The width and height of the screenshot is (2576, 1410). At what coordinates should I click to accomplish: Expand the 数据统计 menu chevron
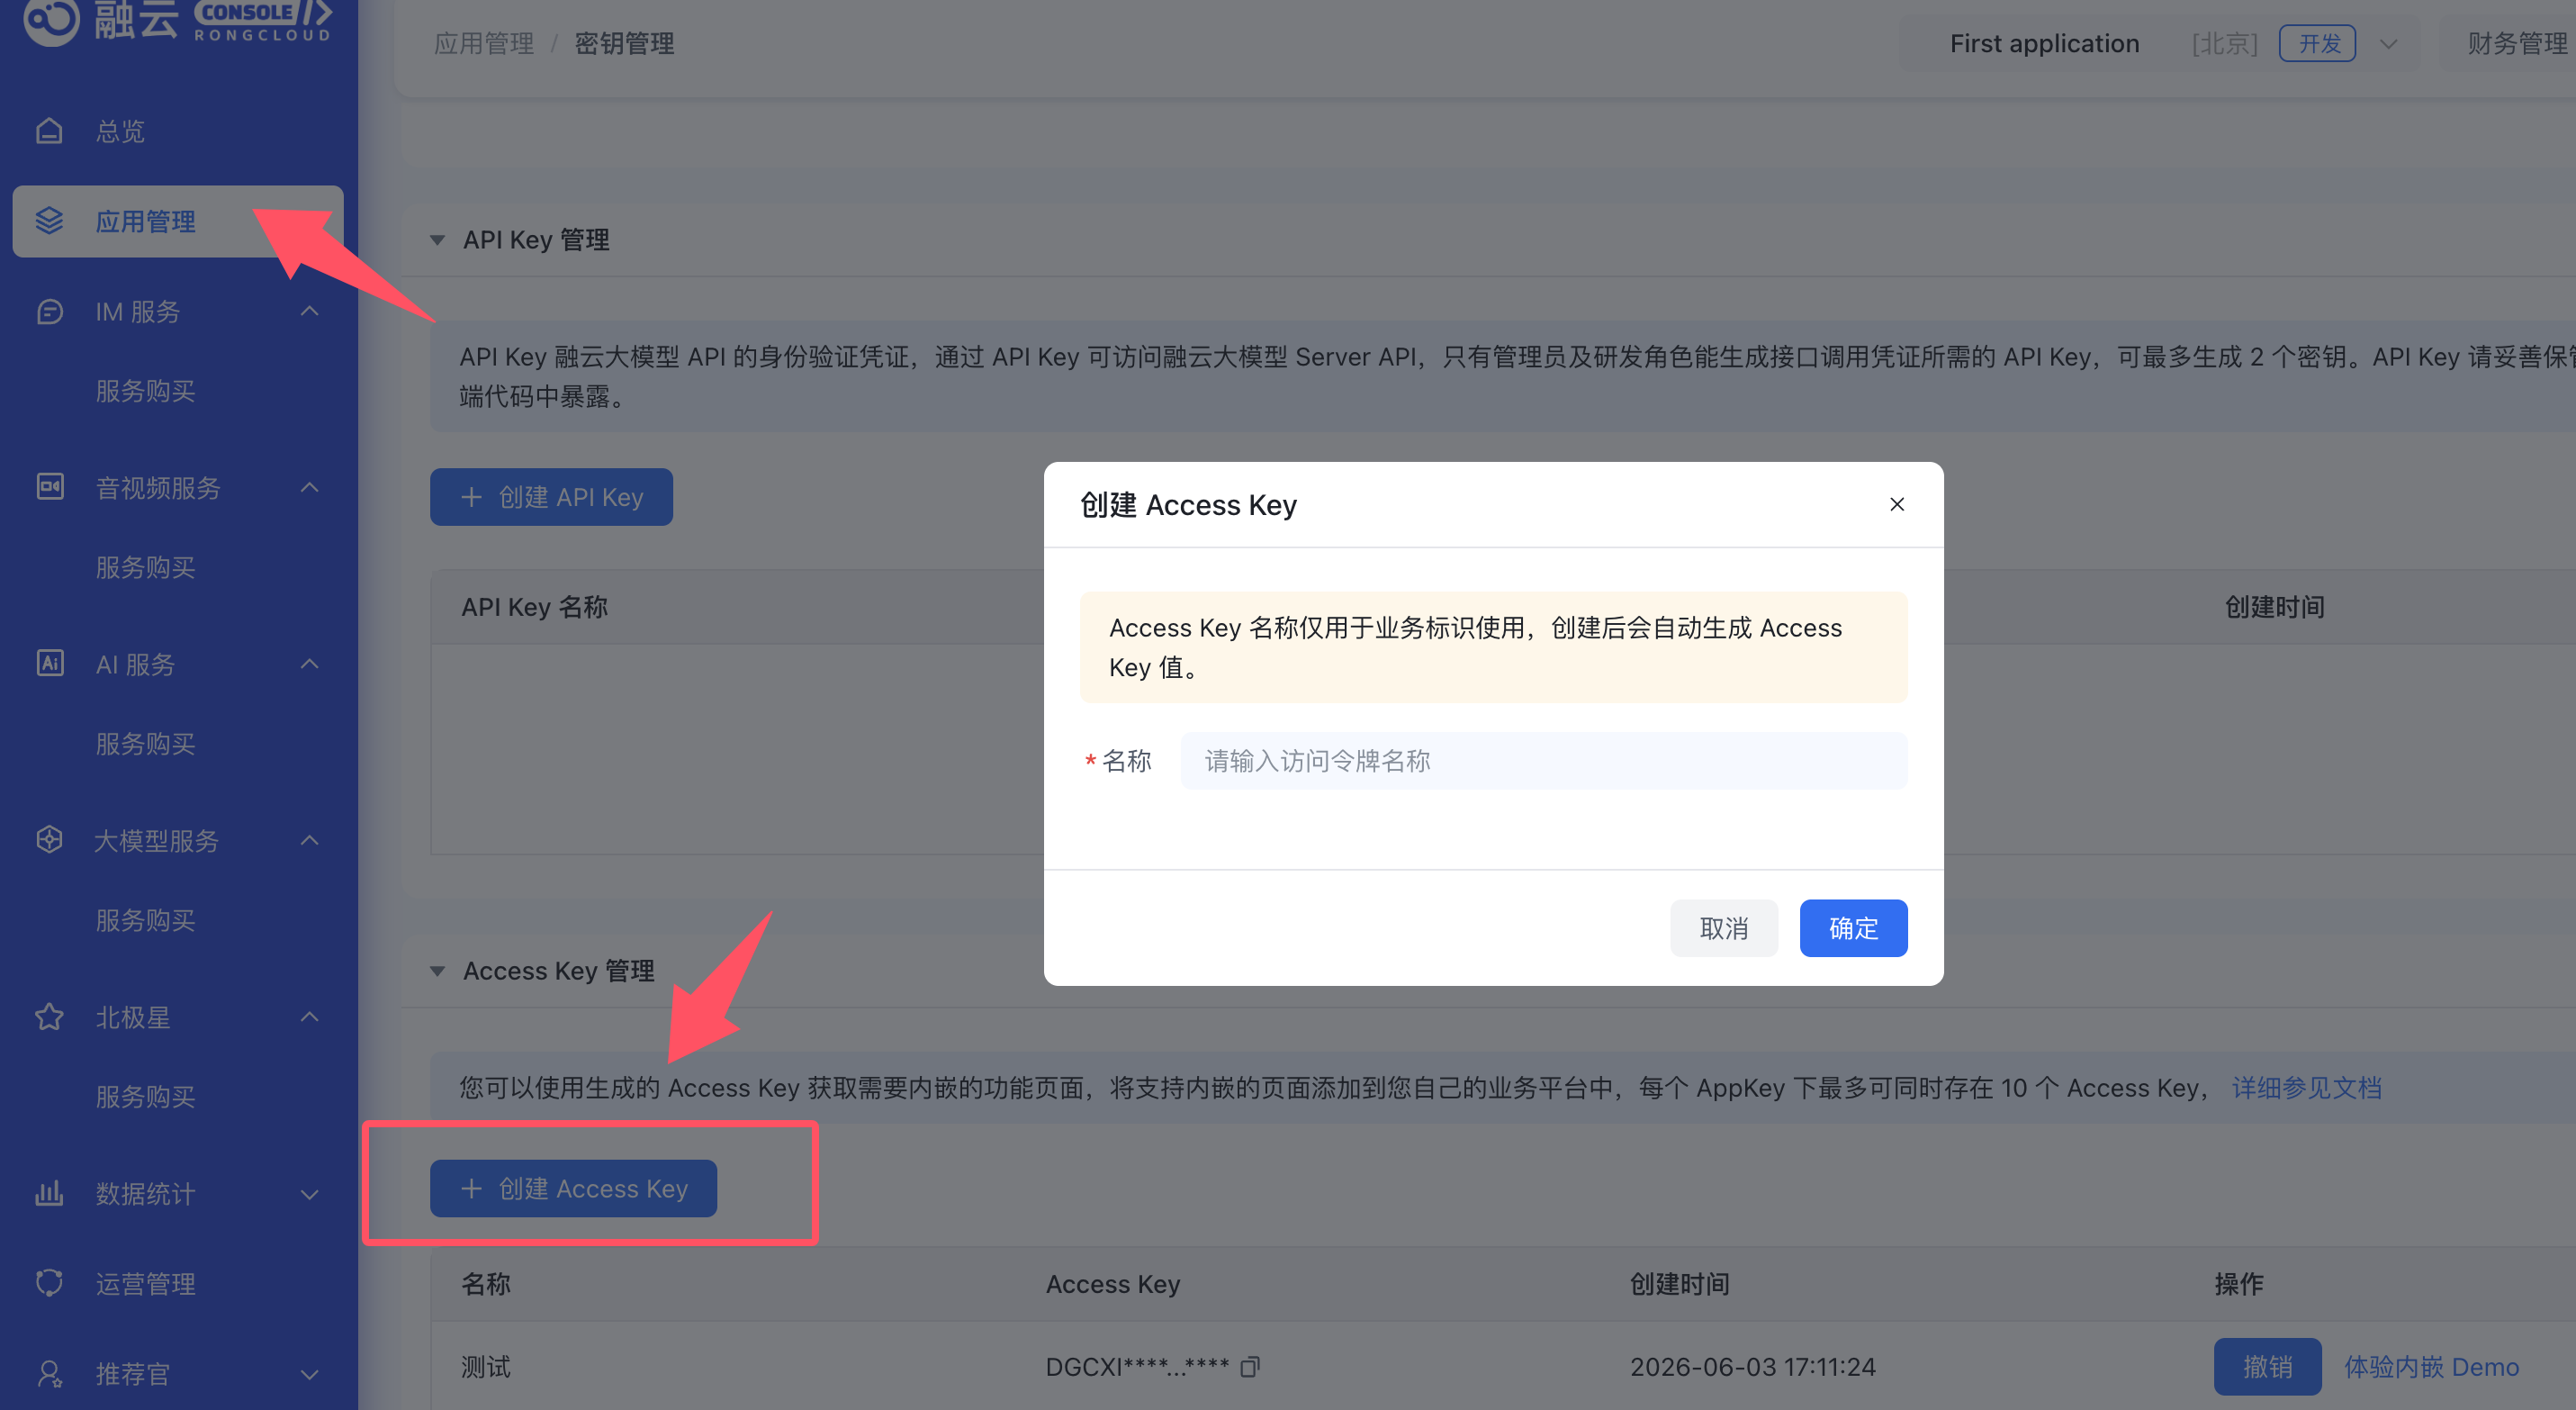point(310,1194)
